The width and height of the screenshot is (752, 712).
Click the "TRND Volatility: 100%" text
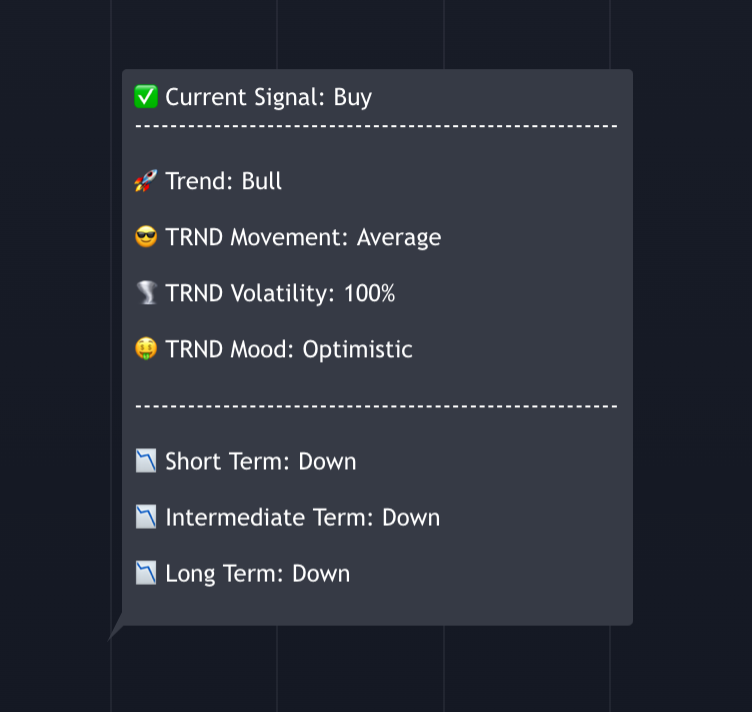click(280, 293)
